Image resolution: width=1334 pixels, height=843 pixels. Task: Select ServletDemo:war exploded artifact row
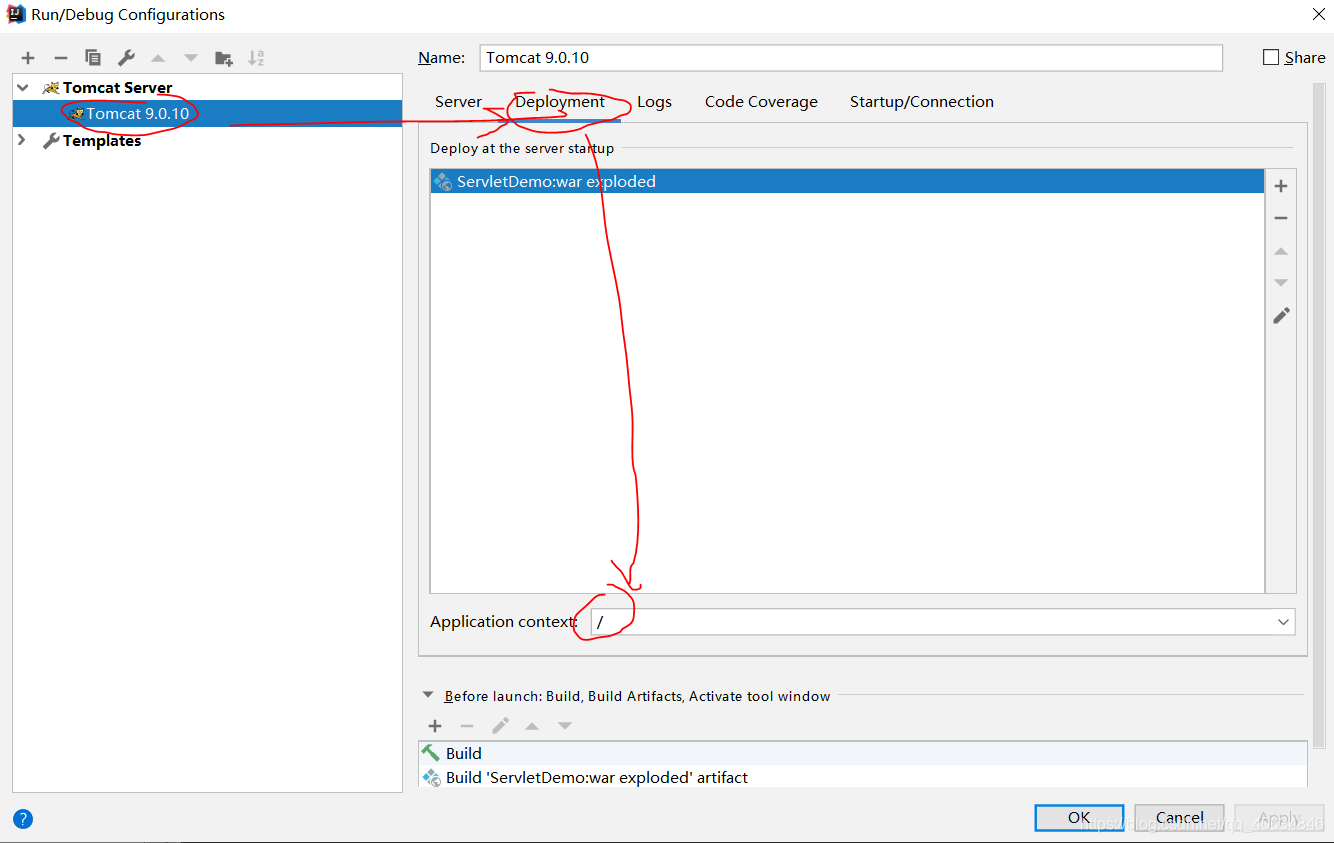[847, 182]
